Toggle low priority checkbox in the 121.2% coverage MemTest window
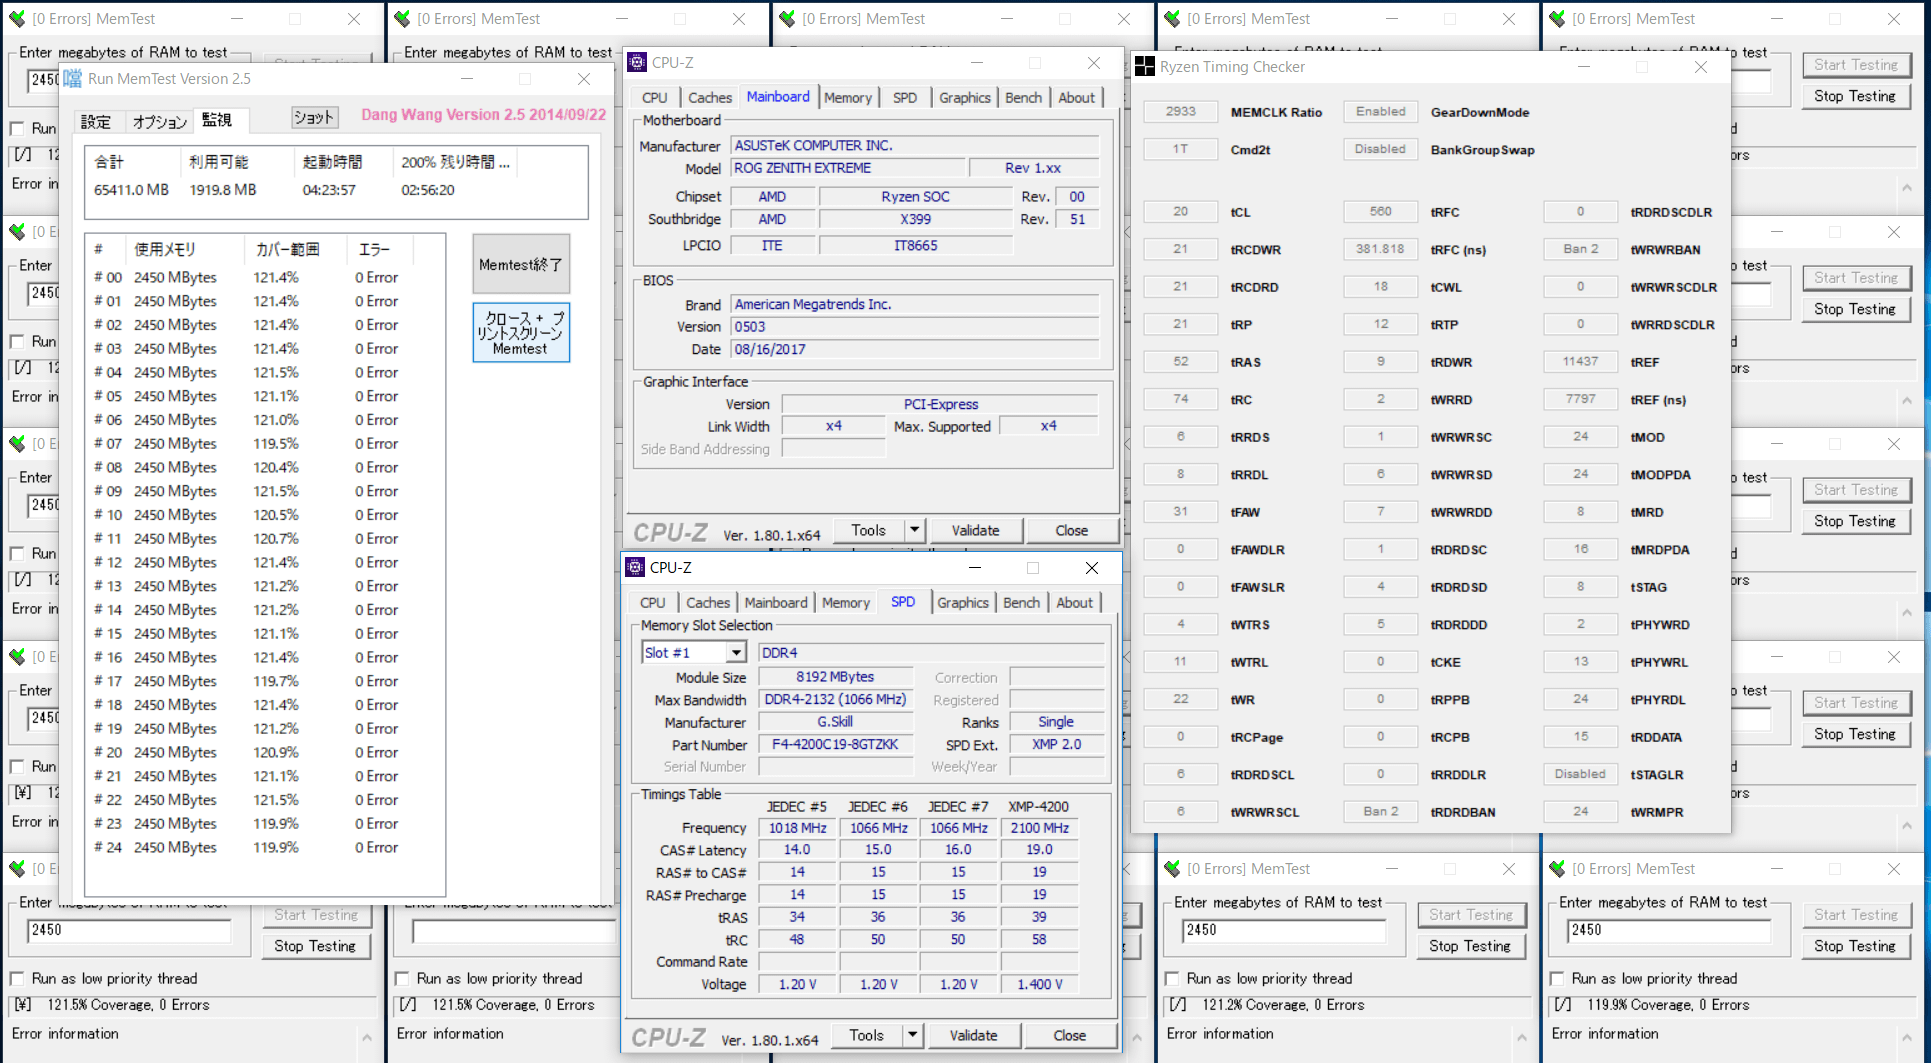Viewport: 1931px width, 1063px height. 1172,978
